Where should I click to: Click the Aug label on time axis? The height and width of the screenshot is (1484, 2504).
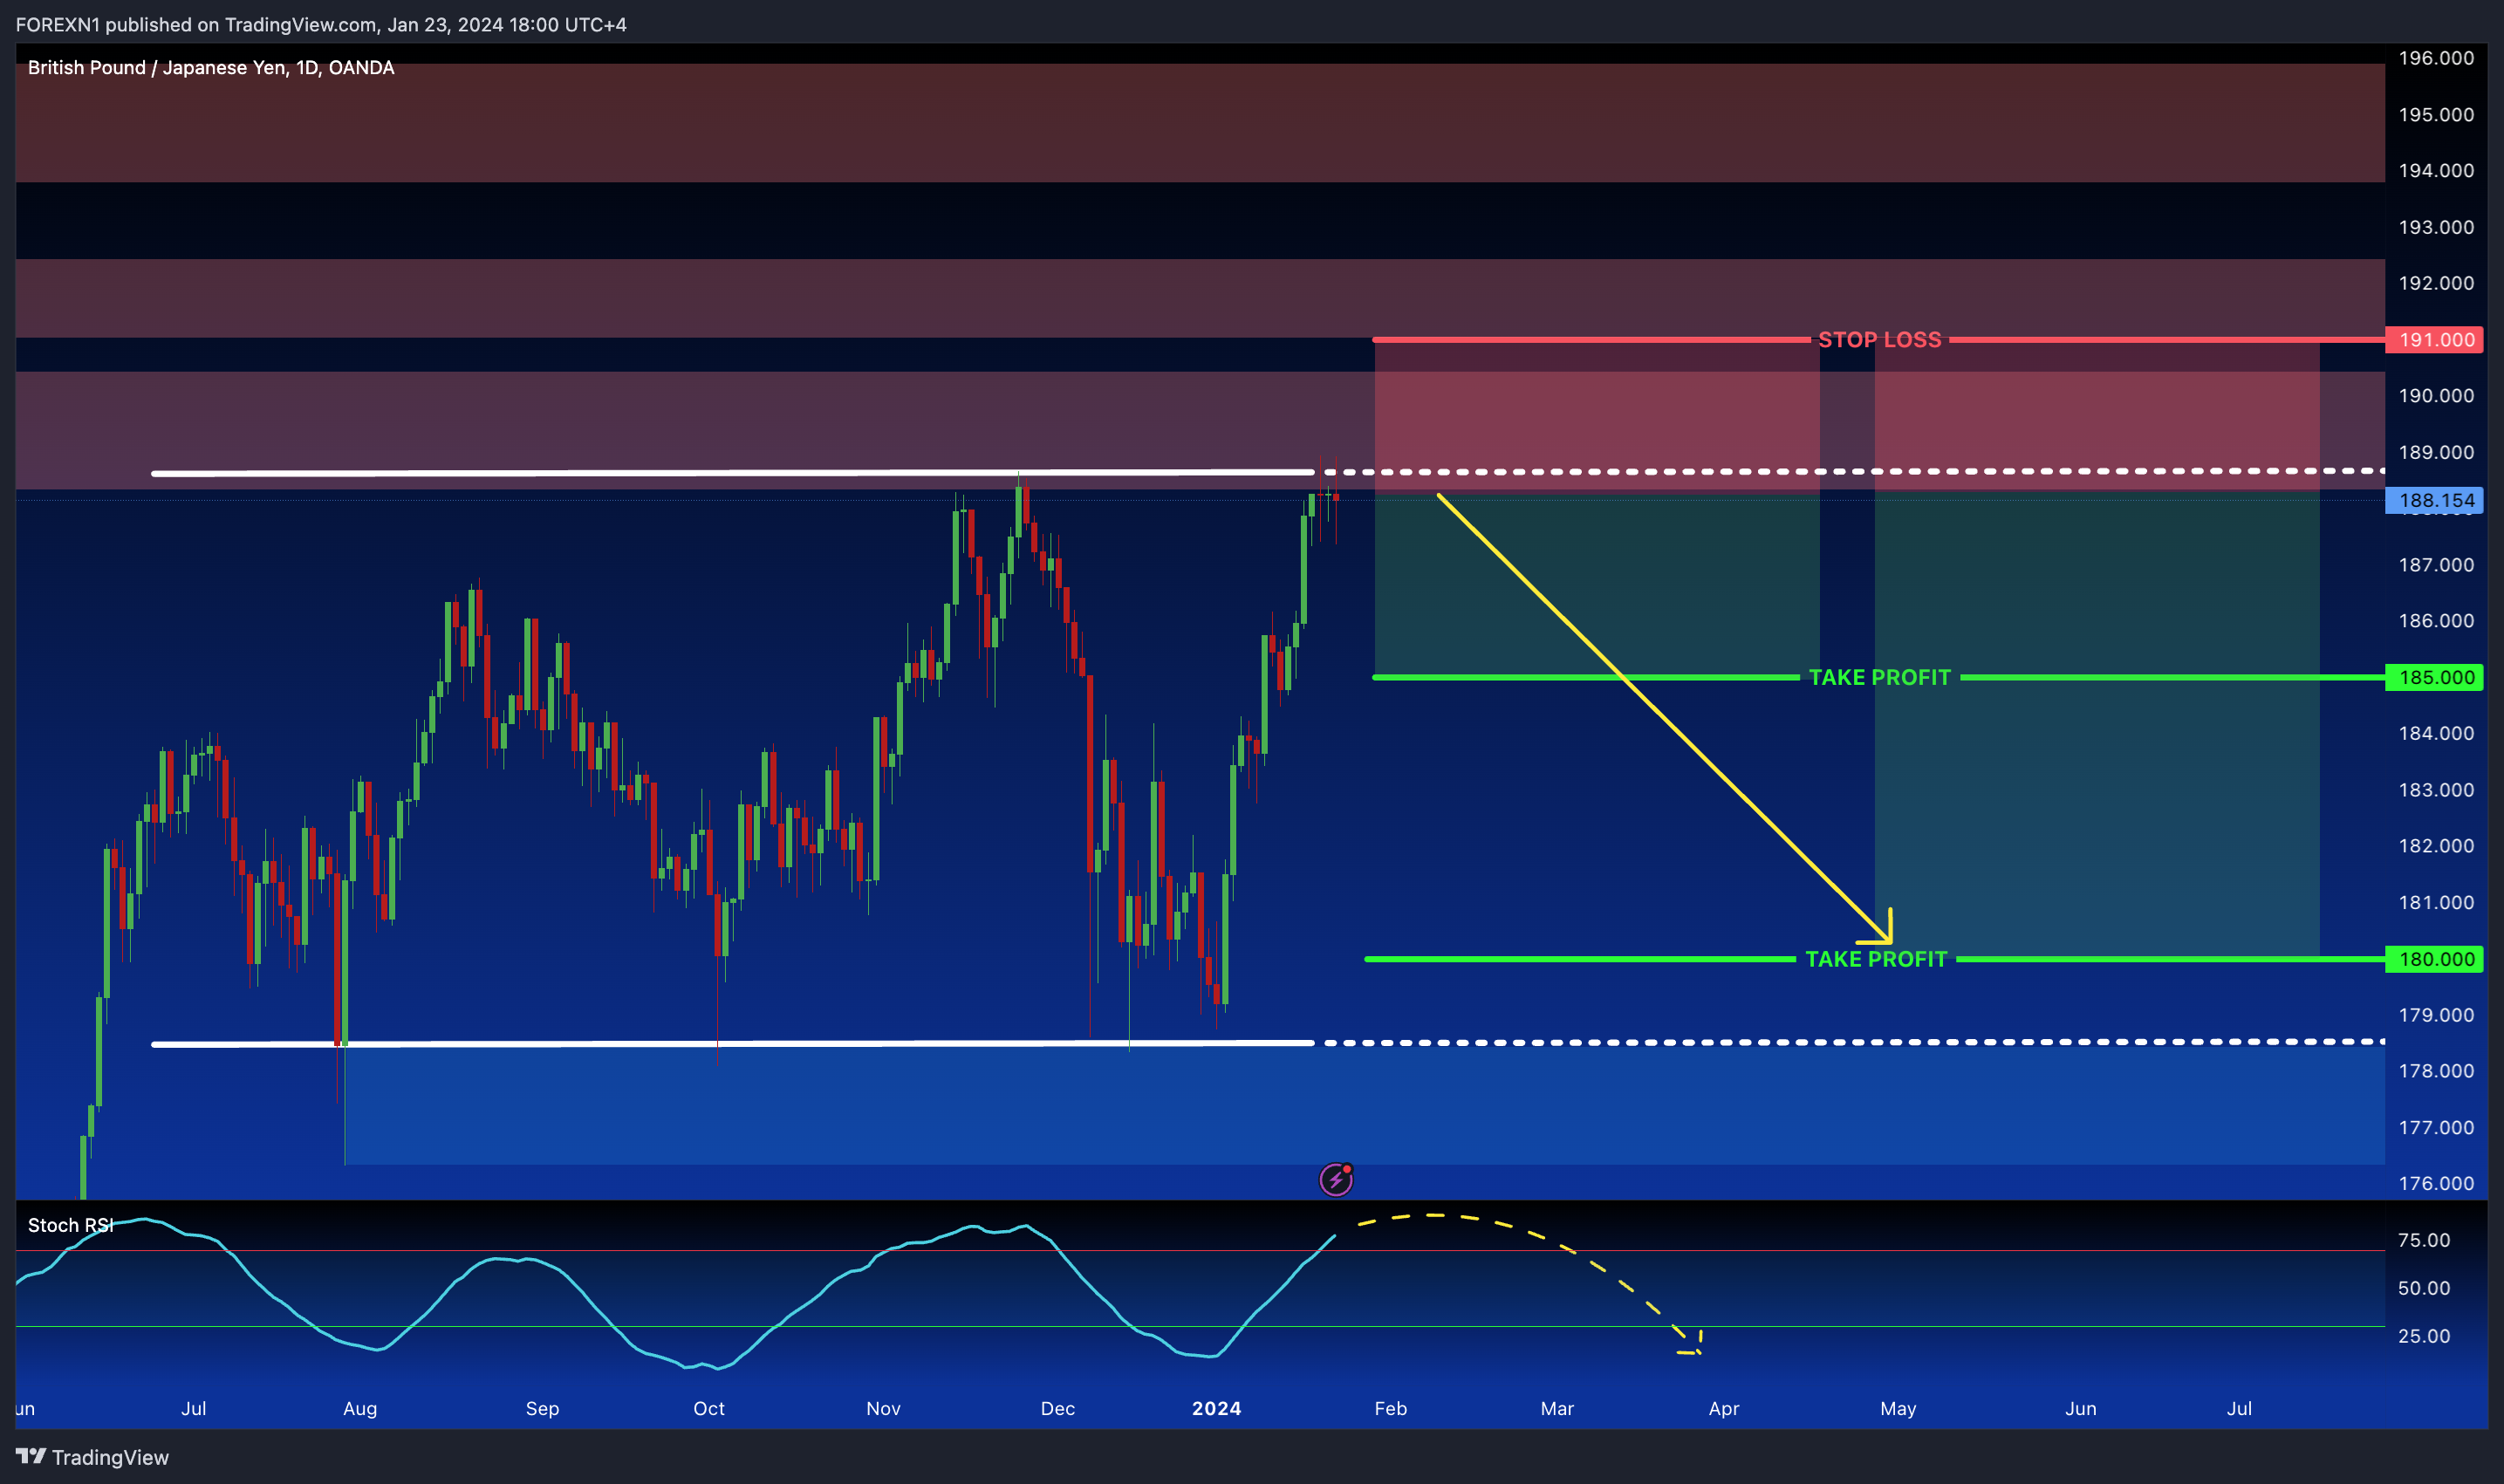tap(360, 1408)
